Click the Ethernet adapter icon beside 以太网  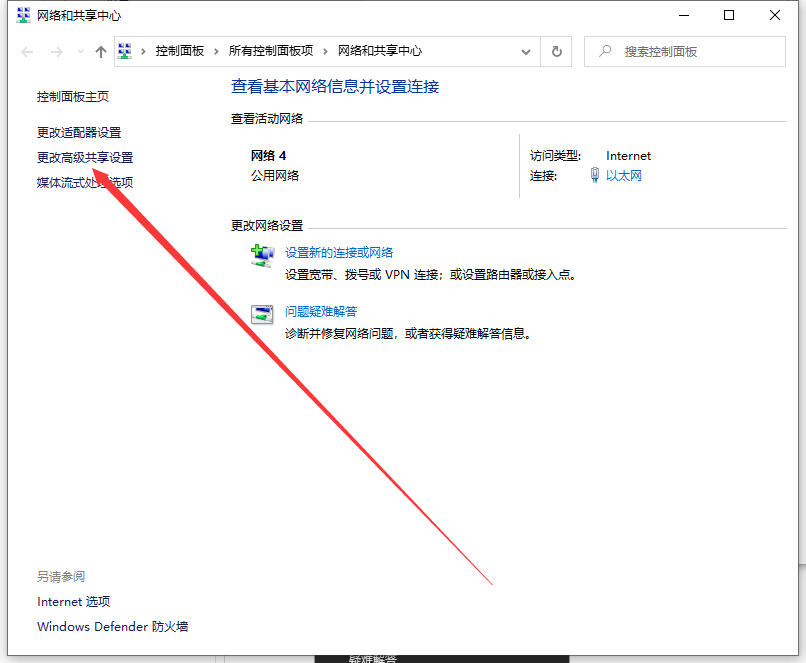pyautogui.click(x=594, y=176)
